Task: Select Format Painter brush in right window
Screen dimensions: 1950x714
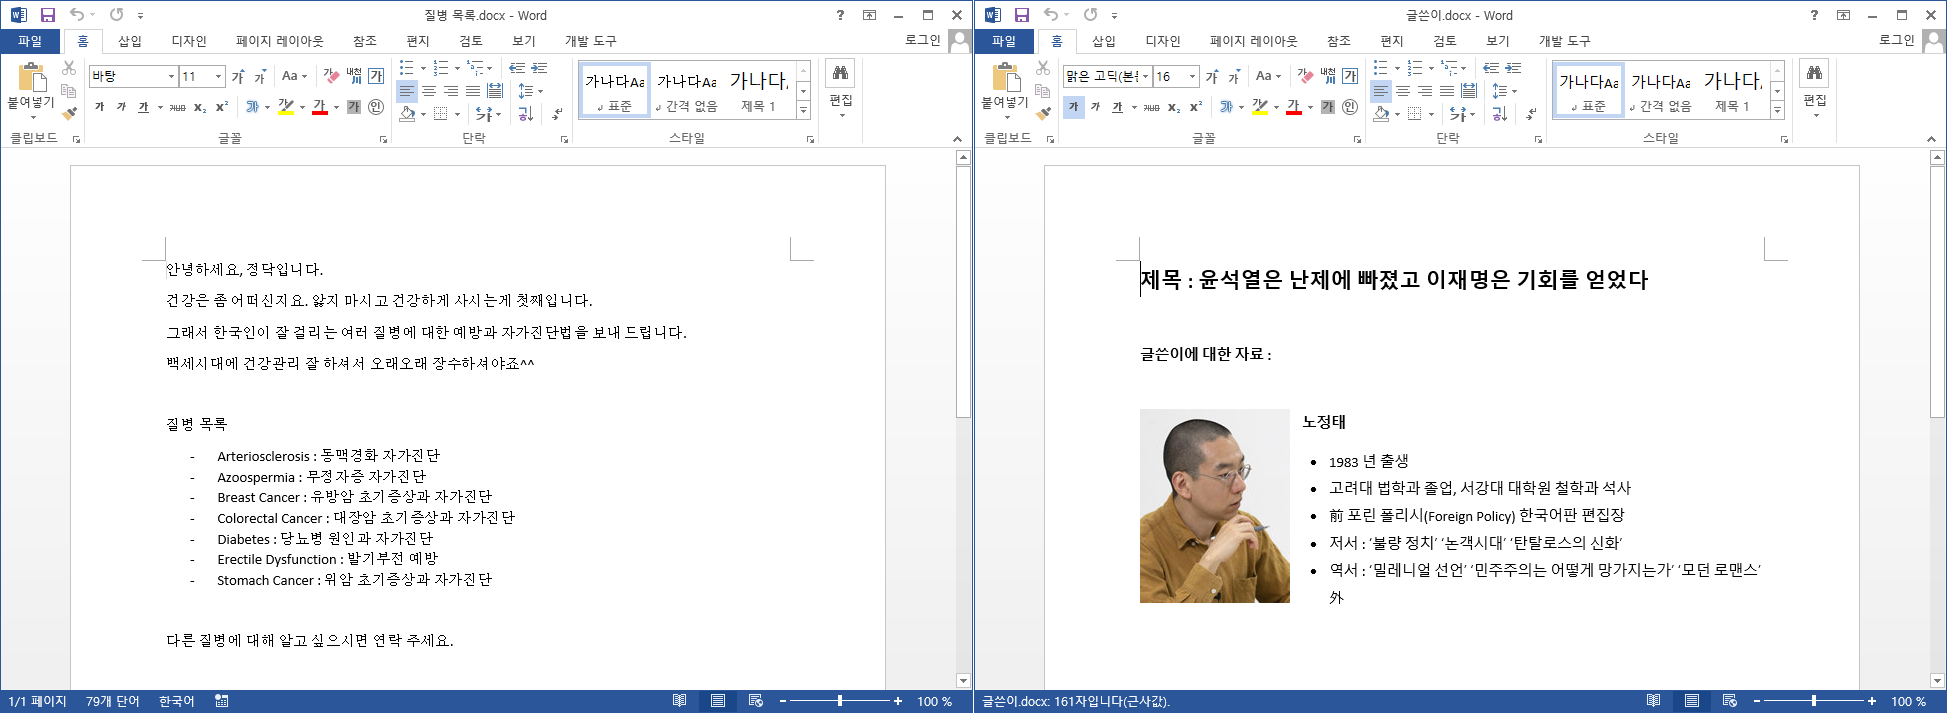Action: 1043,113
